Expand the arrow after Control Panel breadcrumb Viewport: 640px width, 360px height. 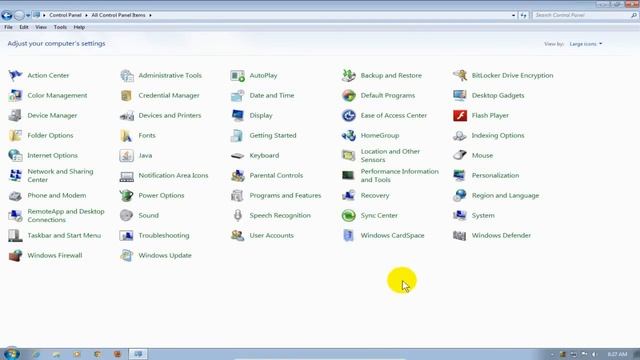coord(86,16)
